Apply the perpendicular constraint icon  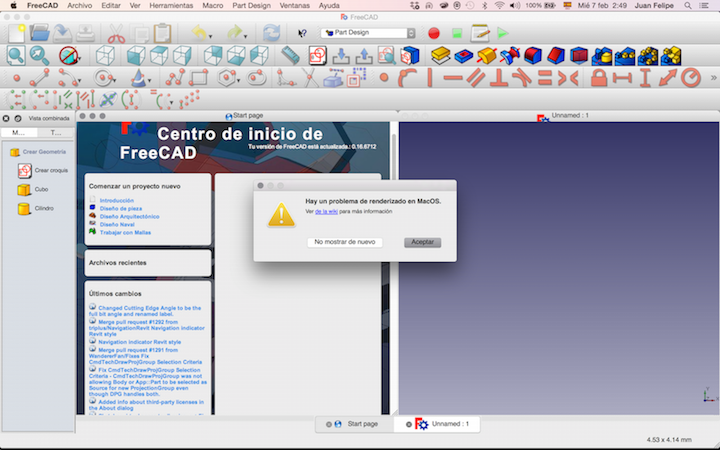499,78
